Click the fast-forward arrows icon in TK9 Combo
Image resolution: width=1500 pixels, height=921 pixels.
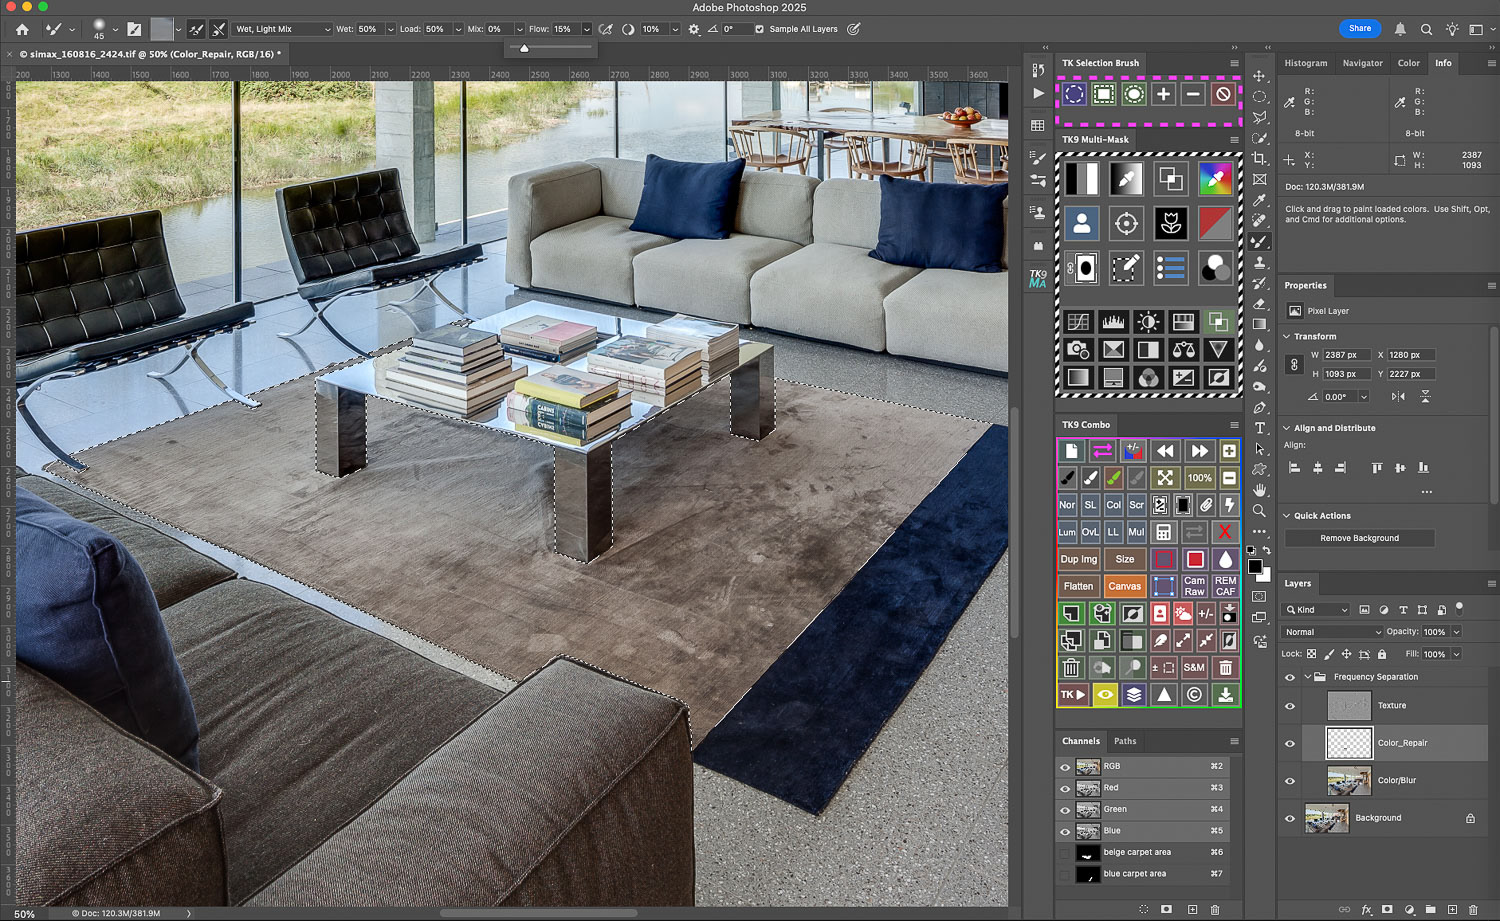pos(1198,451)
